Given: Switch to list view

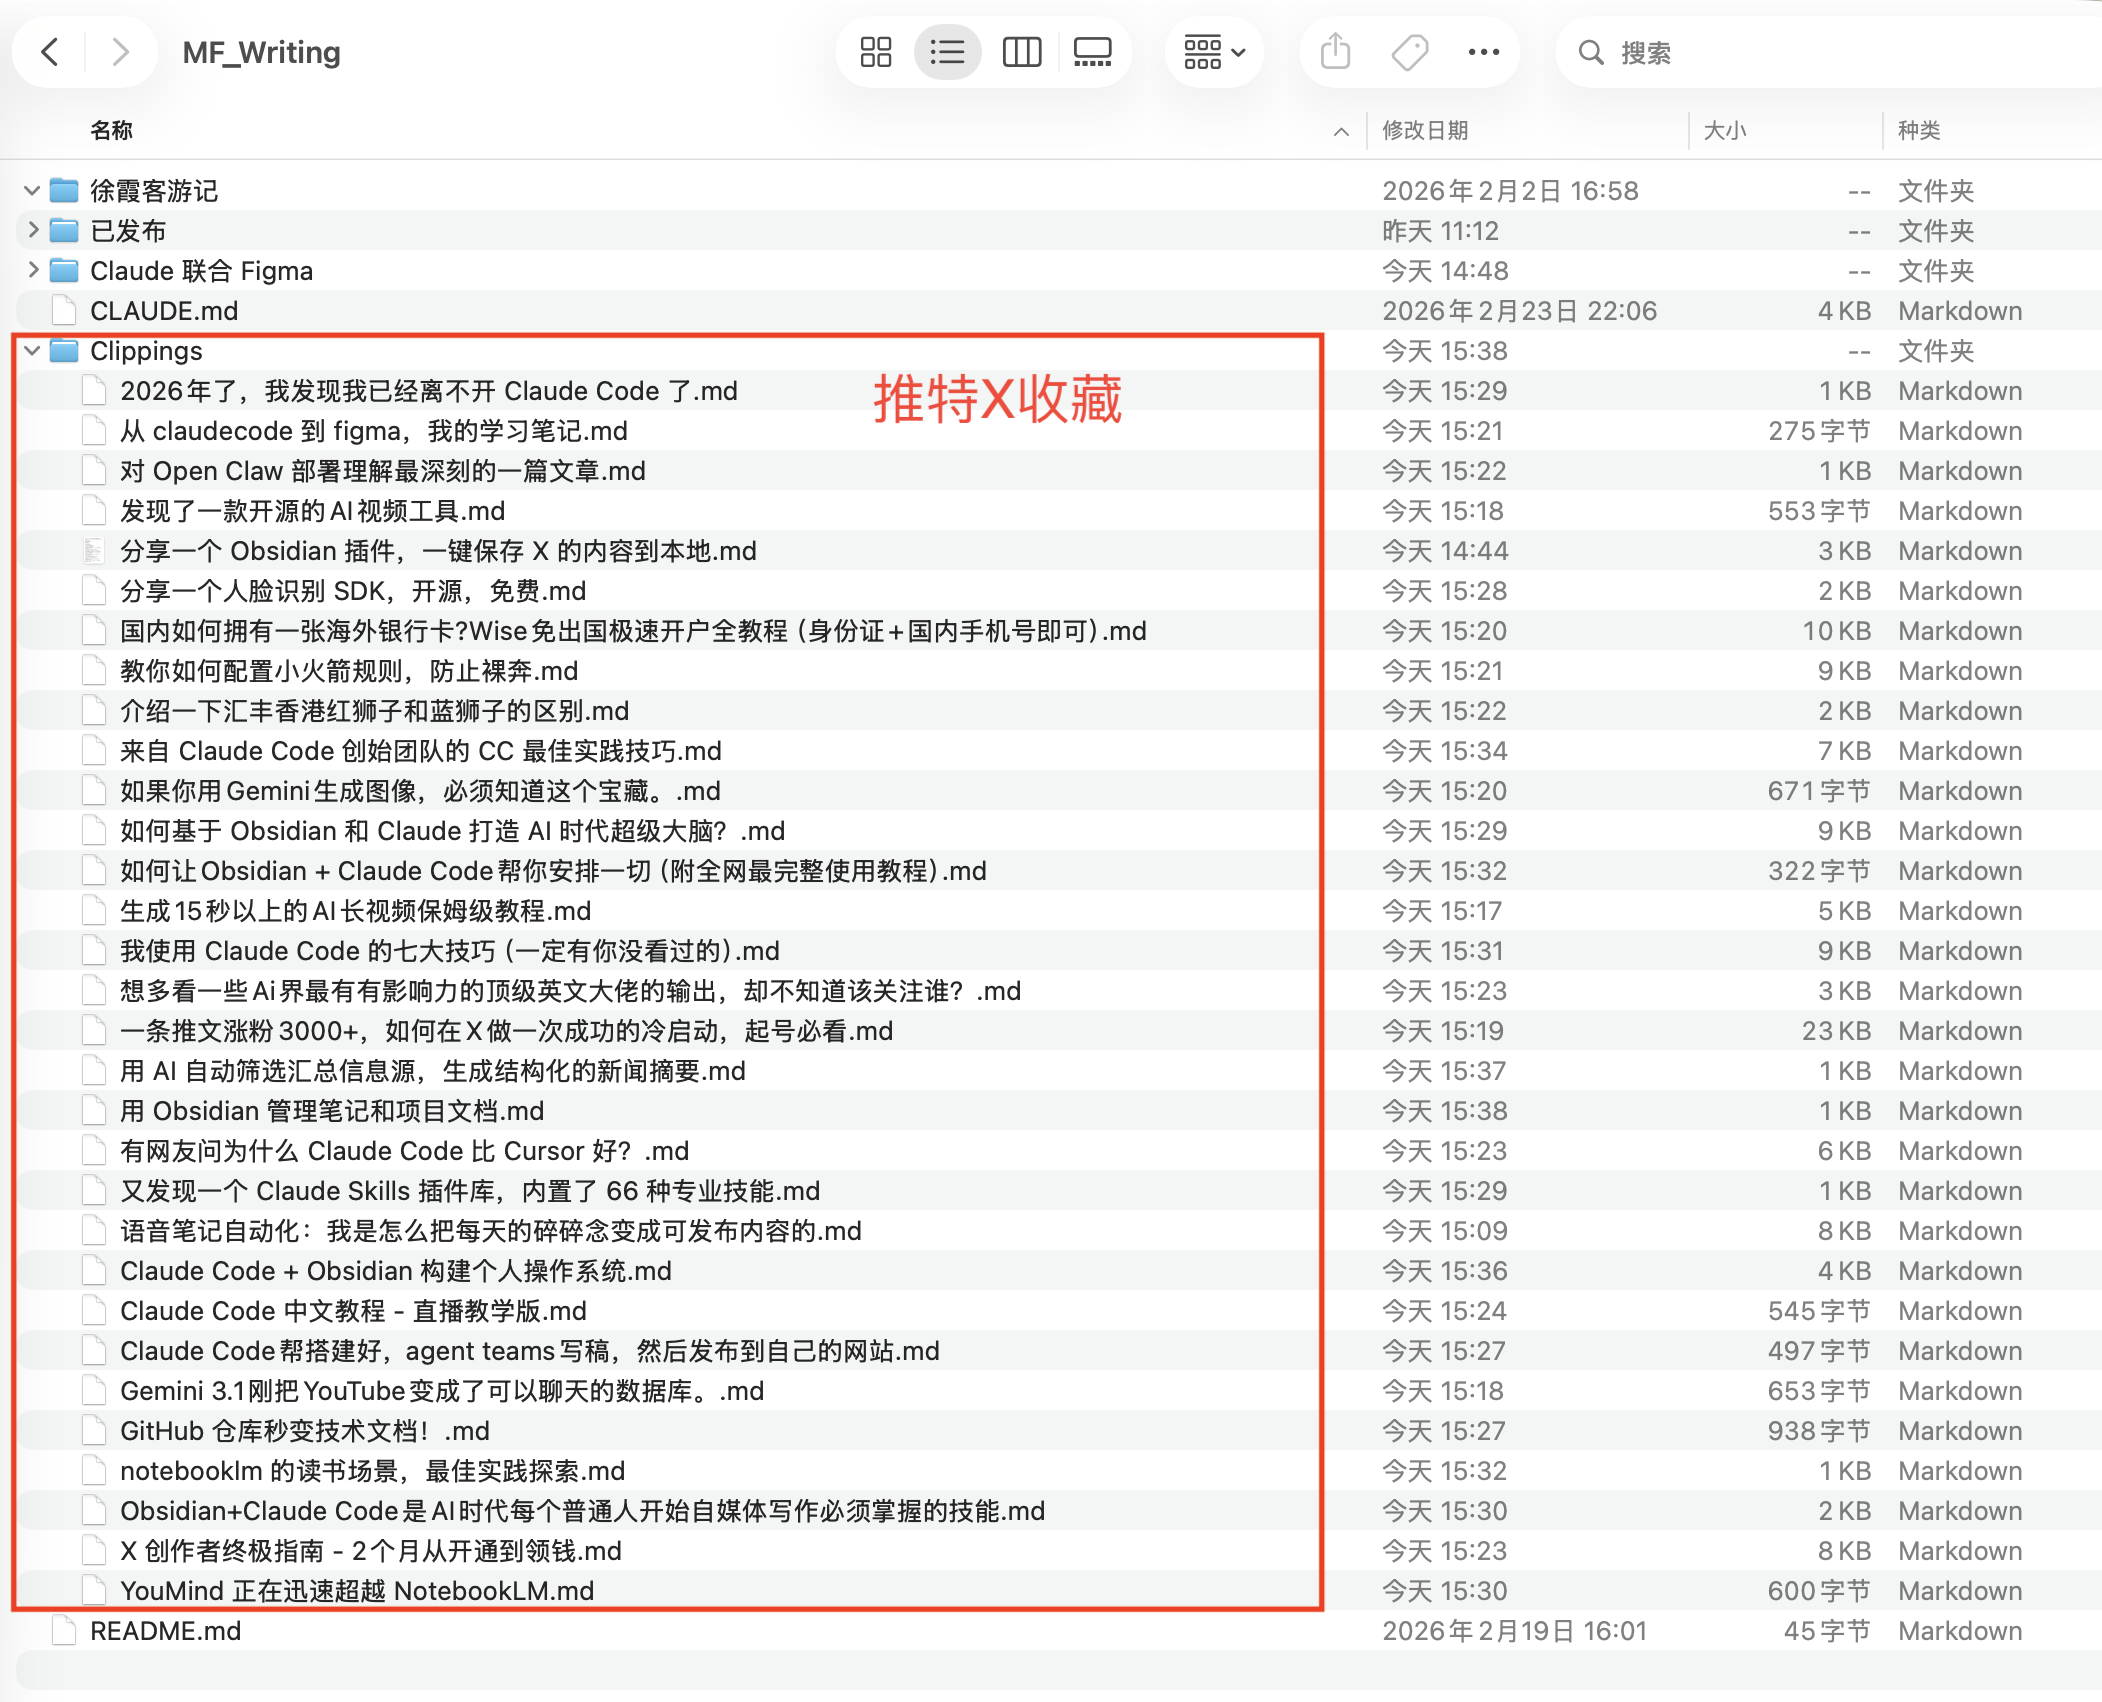Looking at the screenshot, I should tap(947, 52).
